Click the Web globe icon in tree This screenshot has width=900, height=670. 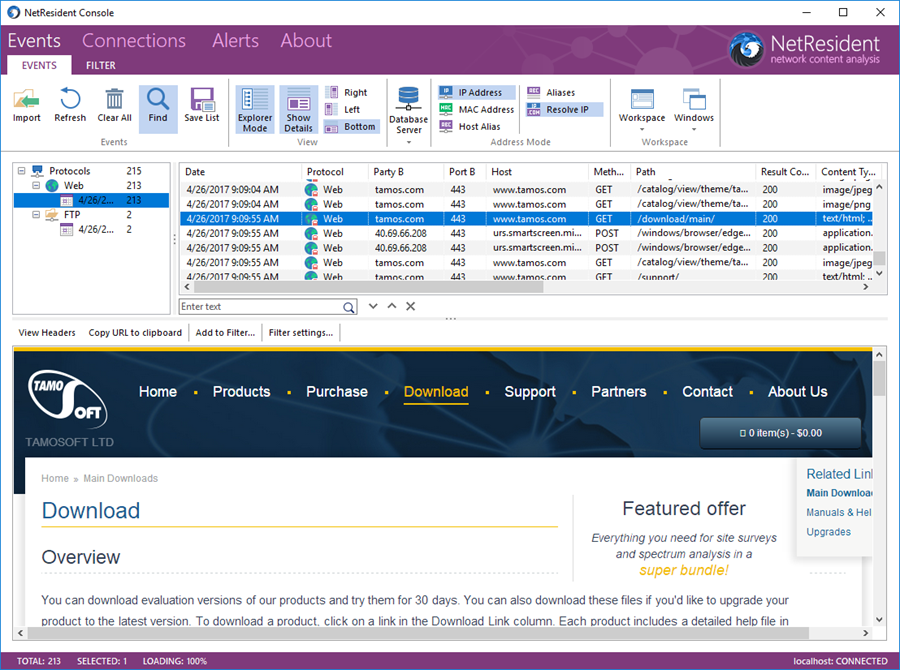pos(52,185)
